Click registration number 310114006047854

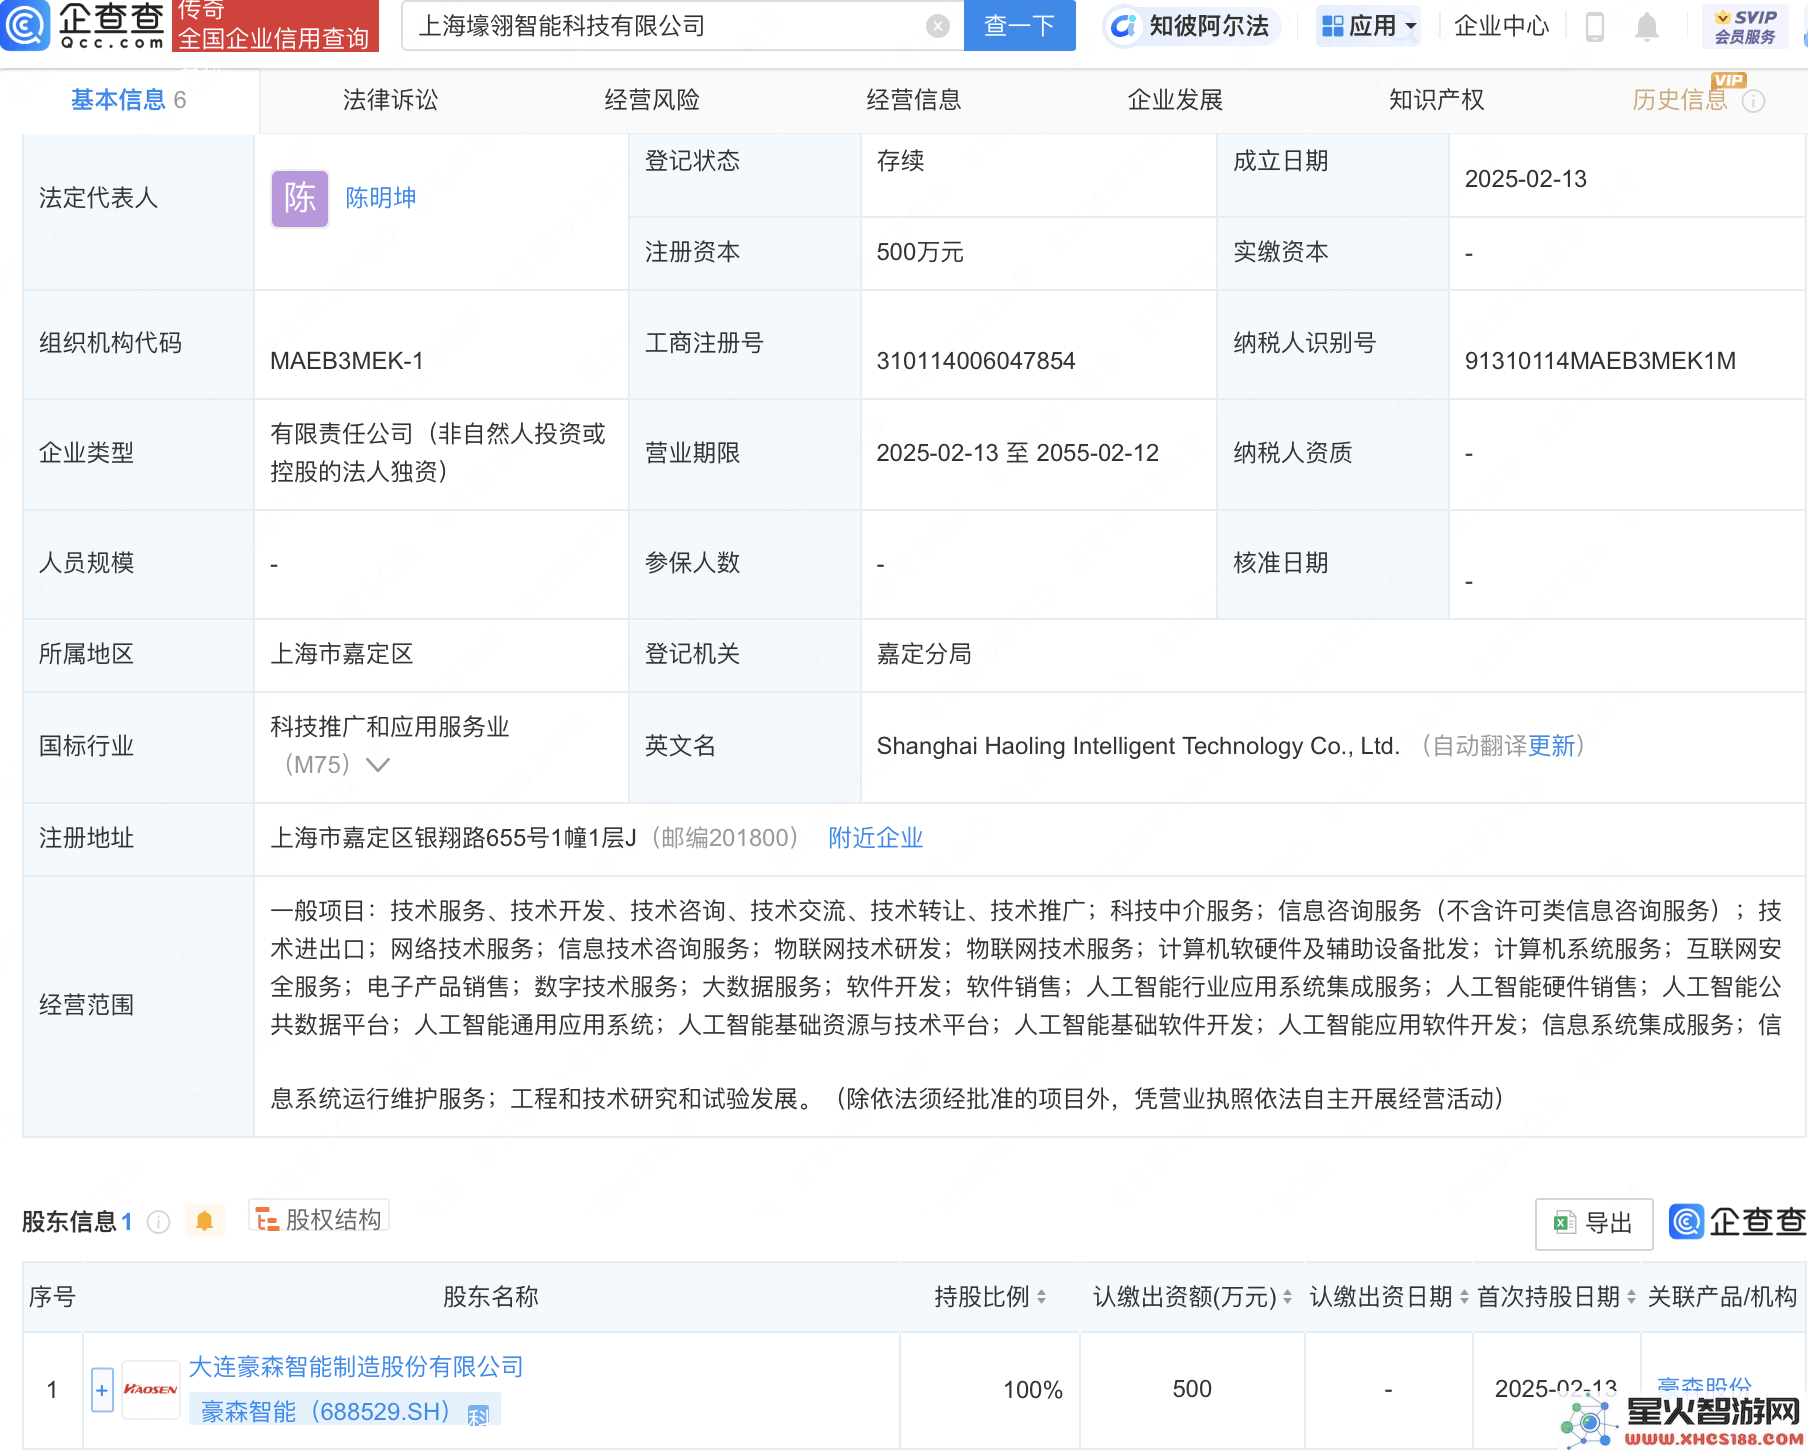pyautogui.click(x=976, y=361)
